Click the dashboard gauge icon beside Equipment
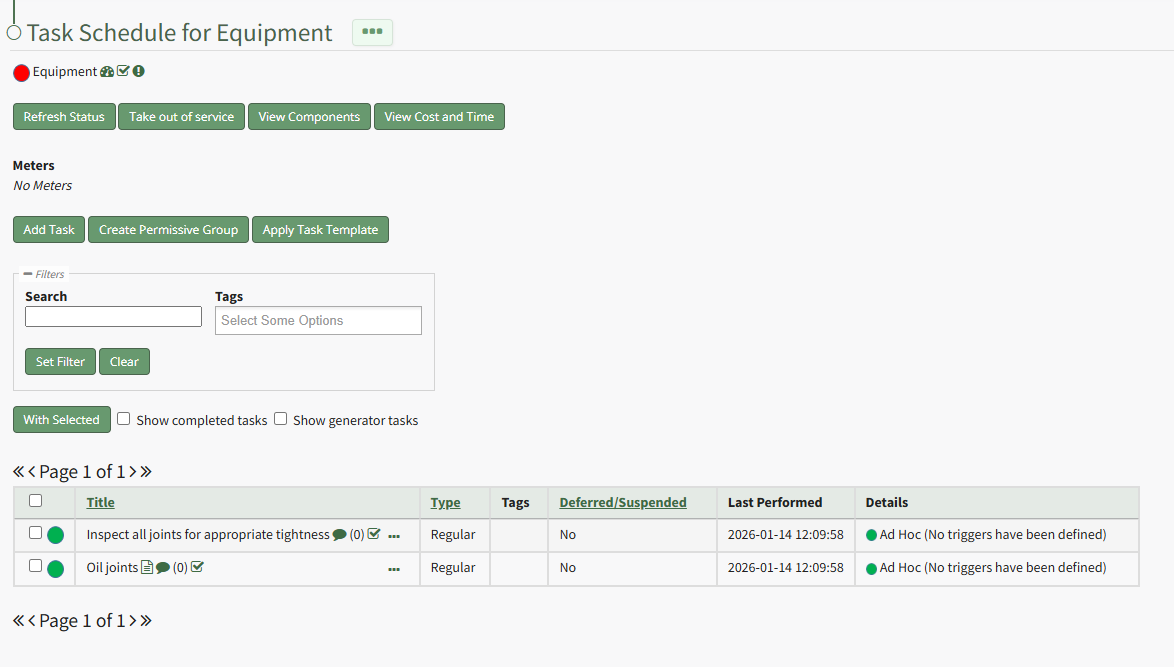 pos(107,72)
